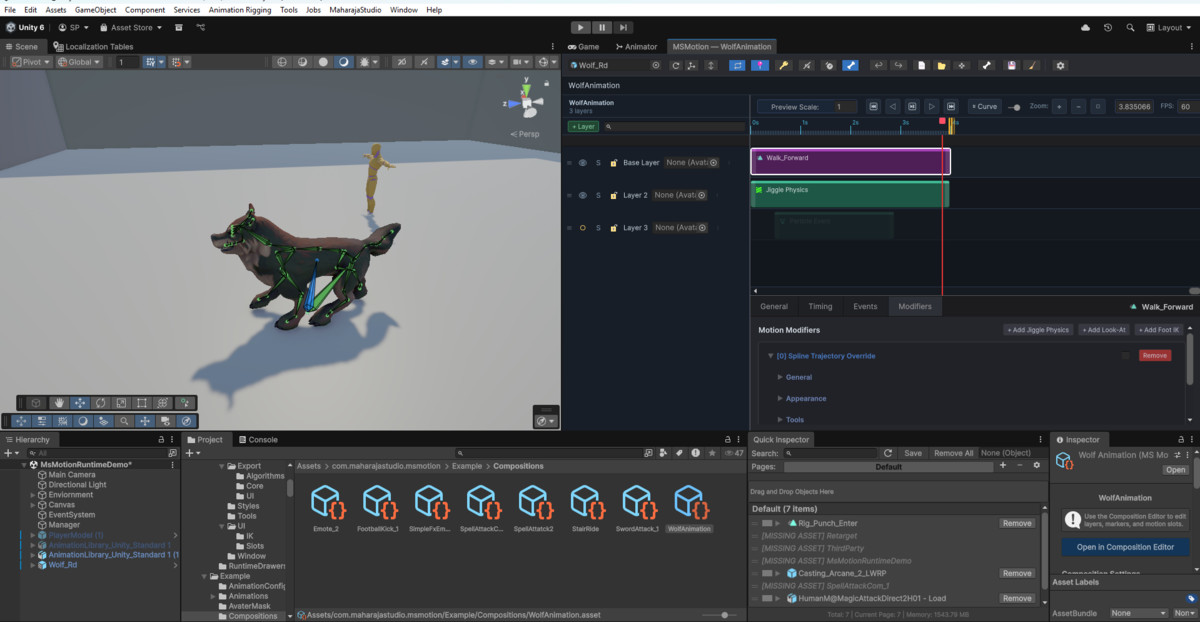
Task: Open the undo history clock icon
Action: (1108, 28)
